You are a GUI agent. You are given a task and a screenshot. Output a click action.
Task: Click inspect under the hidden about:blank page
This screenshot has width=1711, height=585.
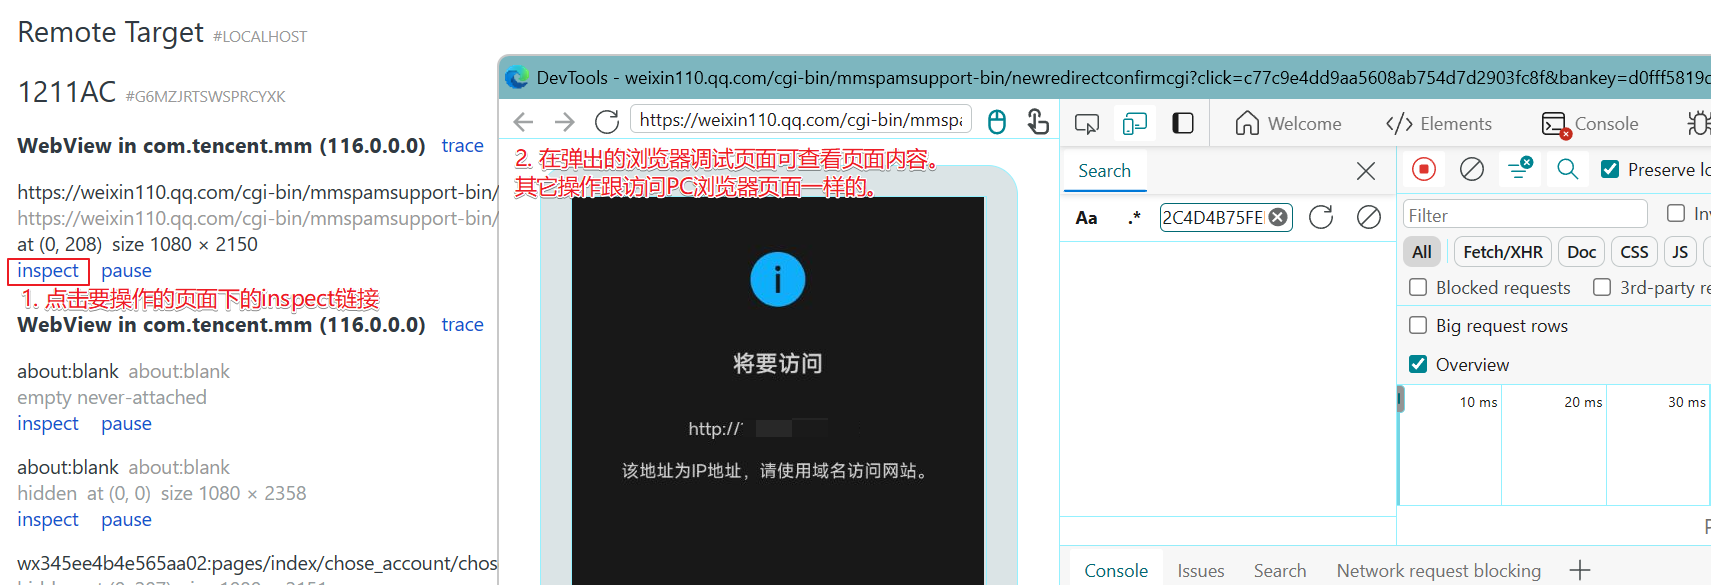click(x=47, y=520)
